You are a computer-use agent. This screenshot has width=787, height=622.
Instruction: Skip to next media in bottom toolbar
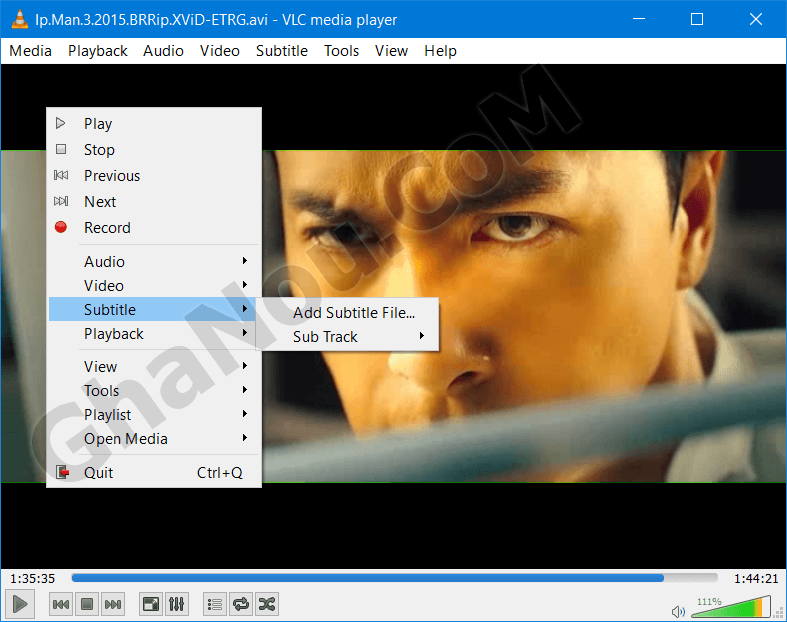112,604
